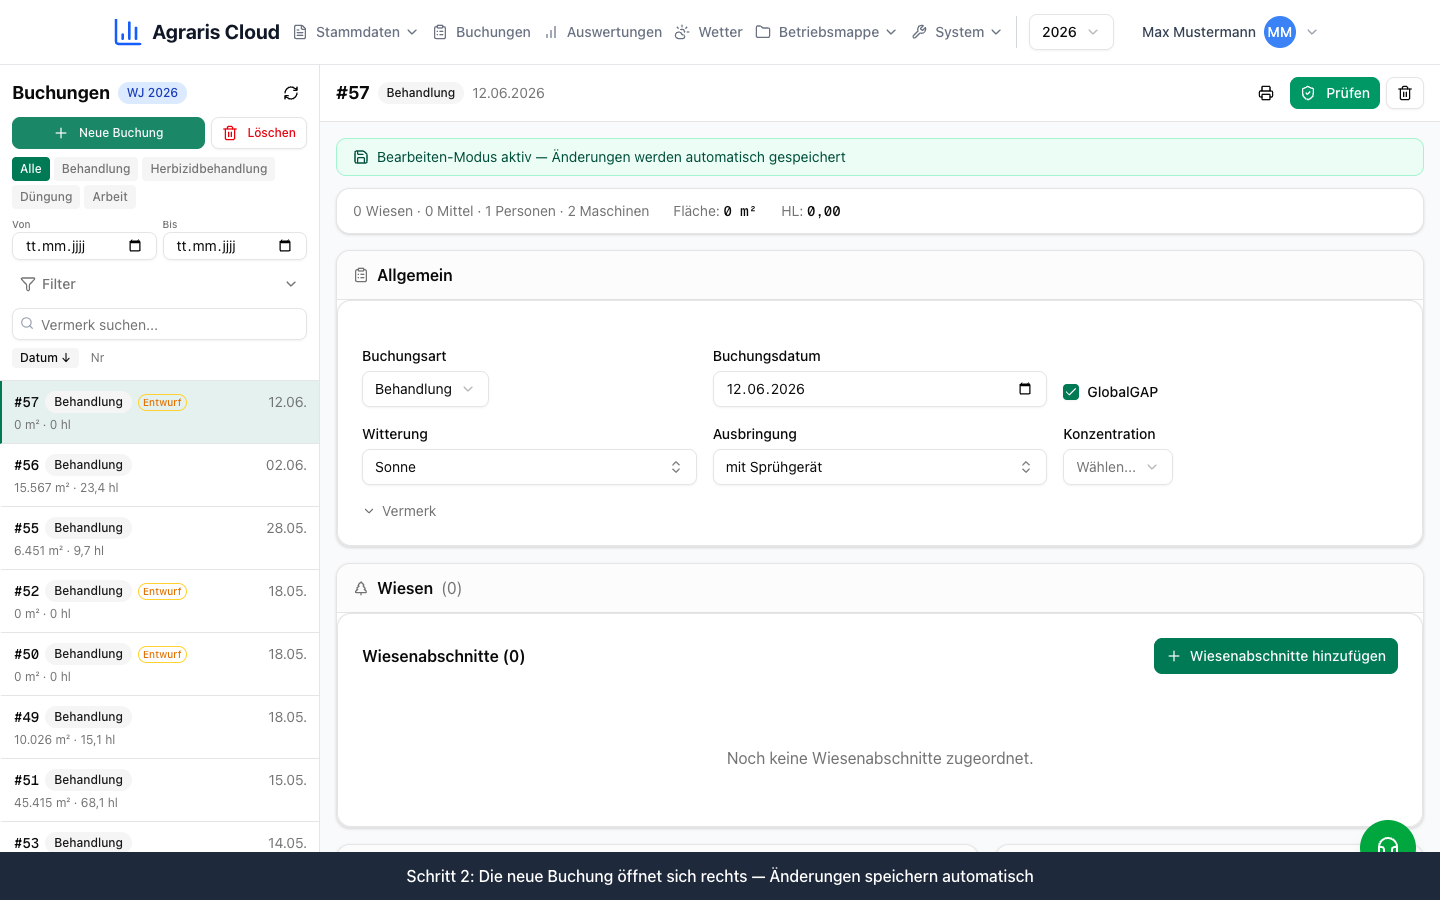Click the refresh icon next to Buchungen

(x=291, y=93)
